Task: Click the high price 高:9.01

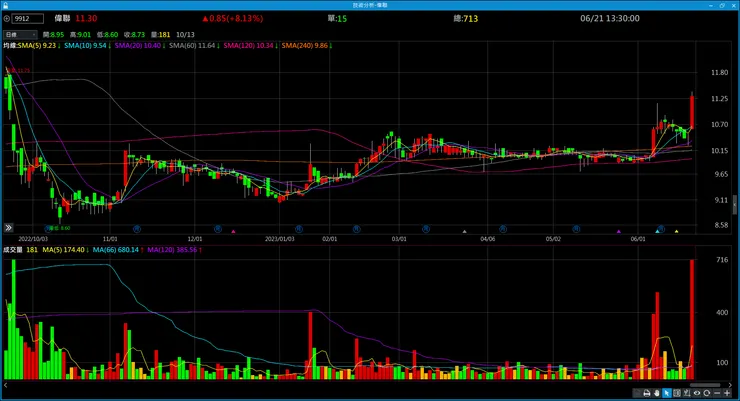Action: 80,34
